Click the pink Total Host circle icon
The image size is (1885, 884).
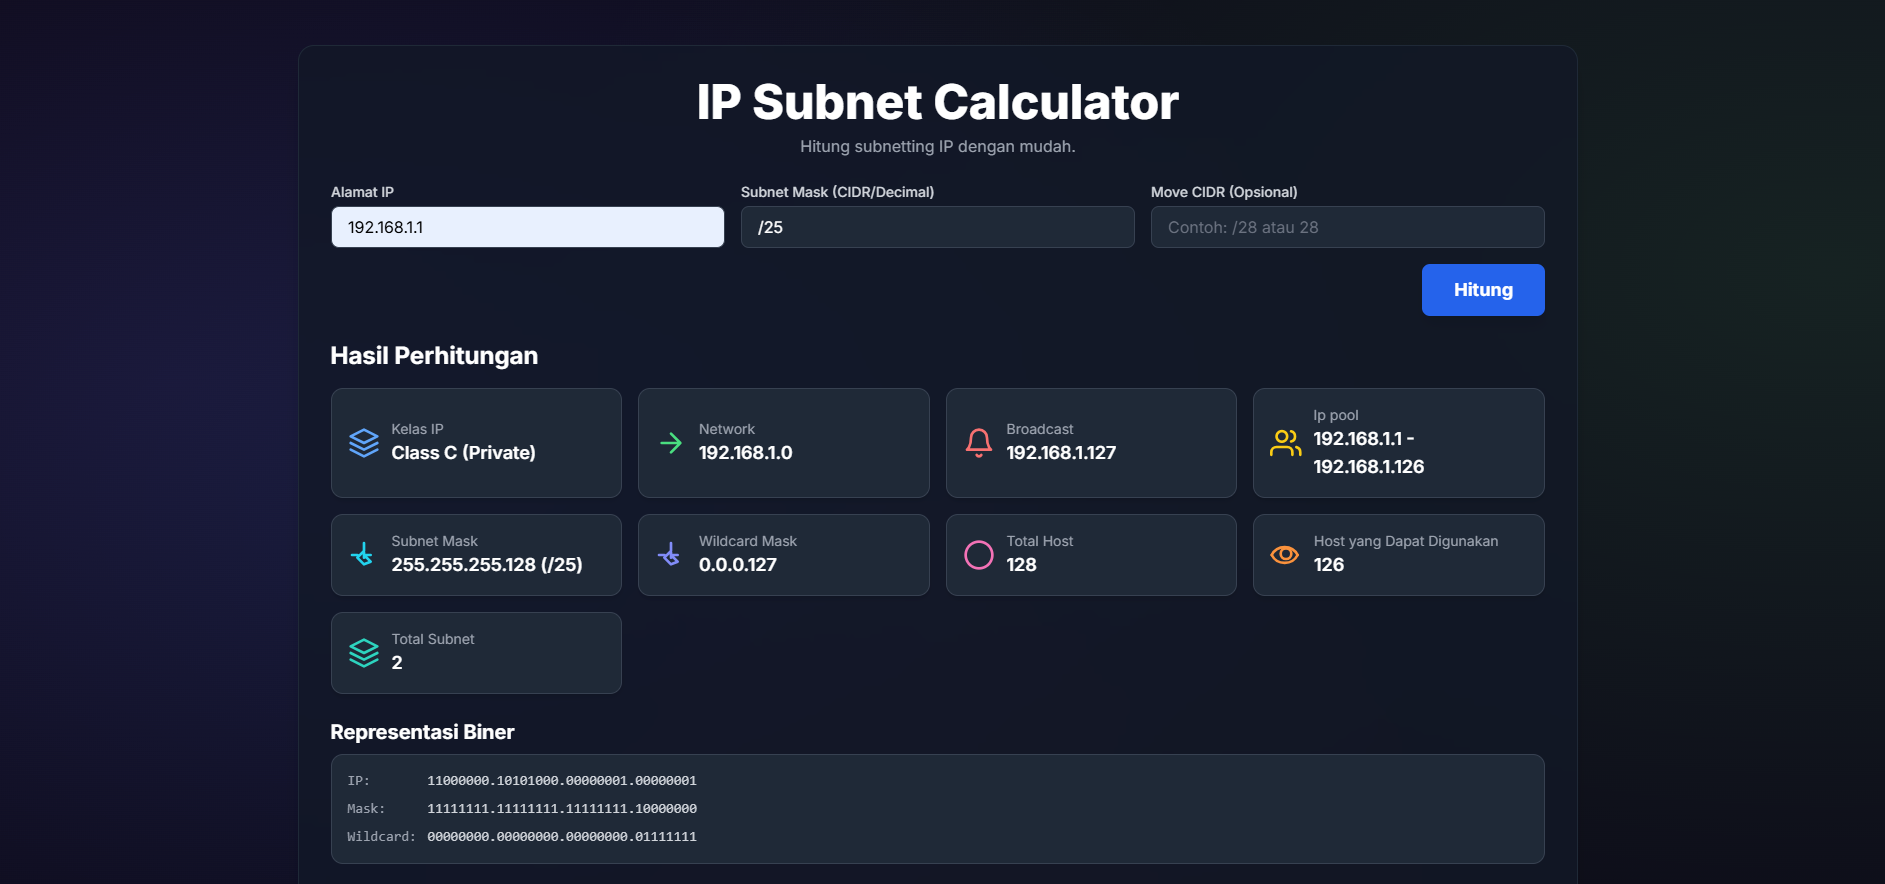(979, 555)
